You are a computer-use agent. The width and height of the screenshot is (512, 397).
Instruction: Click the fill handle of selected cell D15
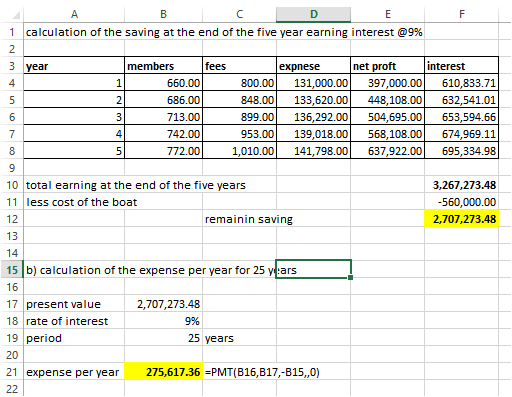pyautogui.click(x=350, y=277)
